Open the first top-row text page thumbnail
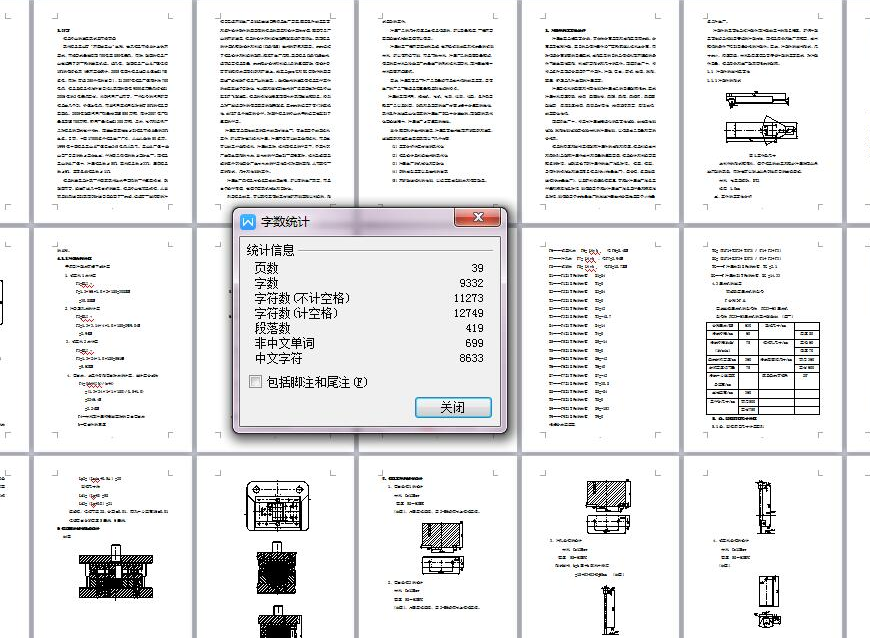Viewport: 870px width, 638px height. (x=113, y=111)
